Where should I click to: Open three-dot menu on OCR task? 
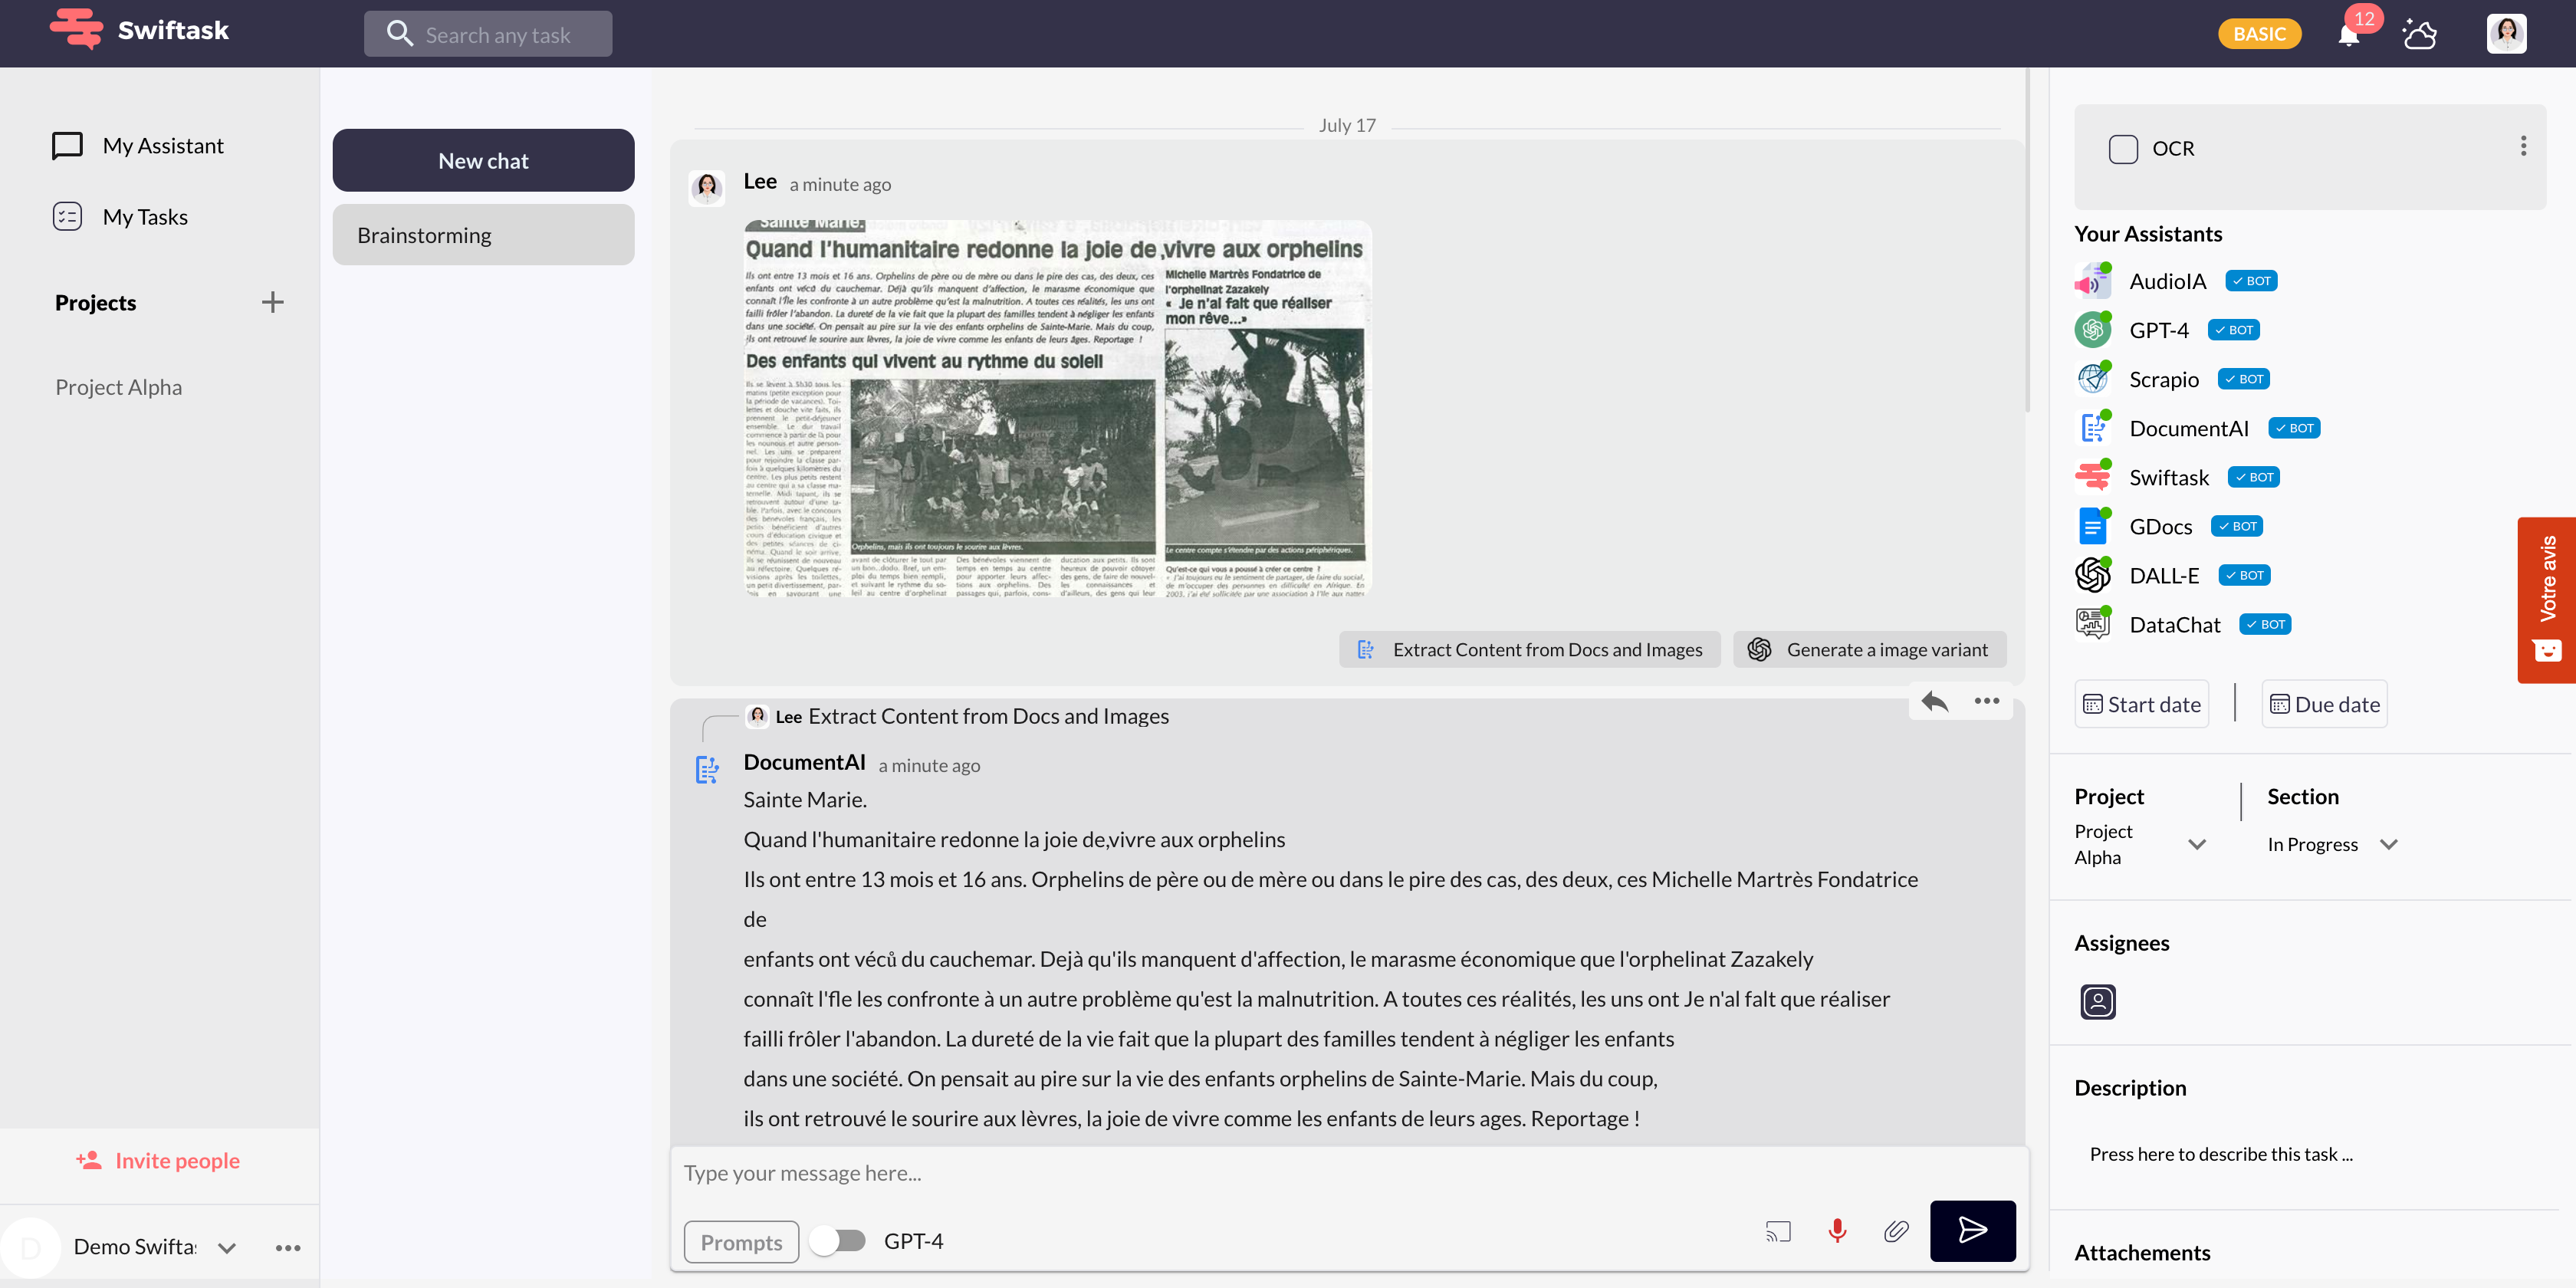click(2523, 147)
